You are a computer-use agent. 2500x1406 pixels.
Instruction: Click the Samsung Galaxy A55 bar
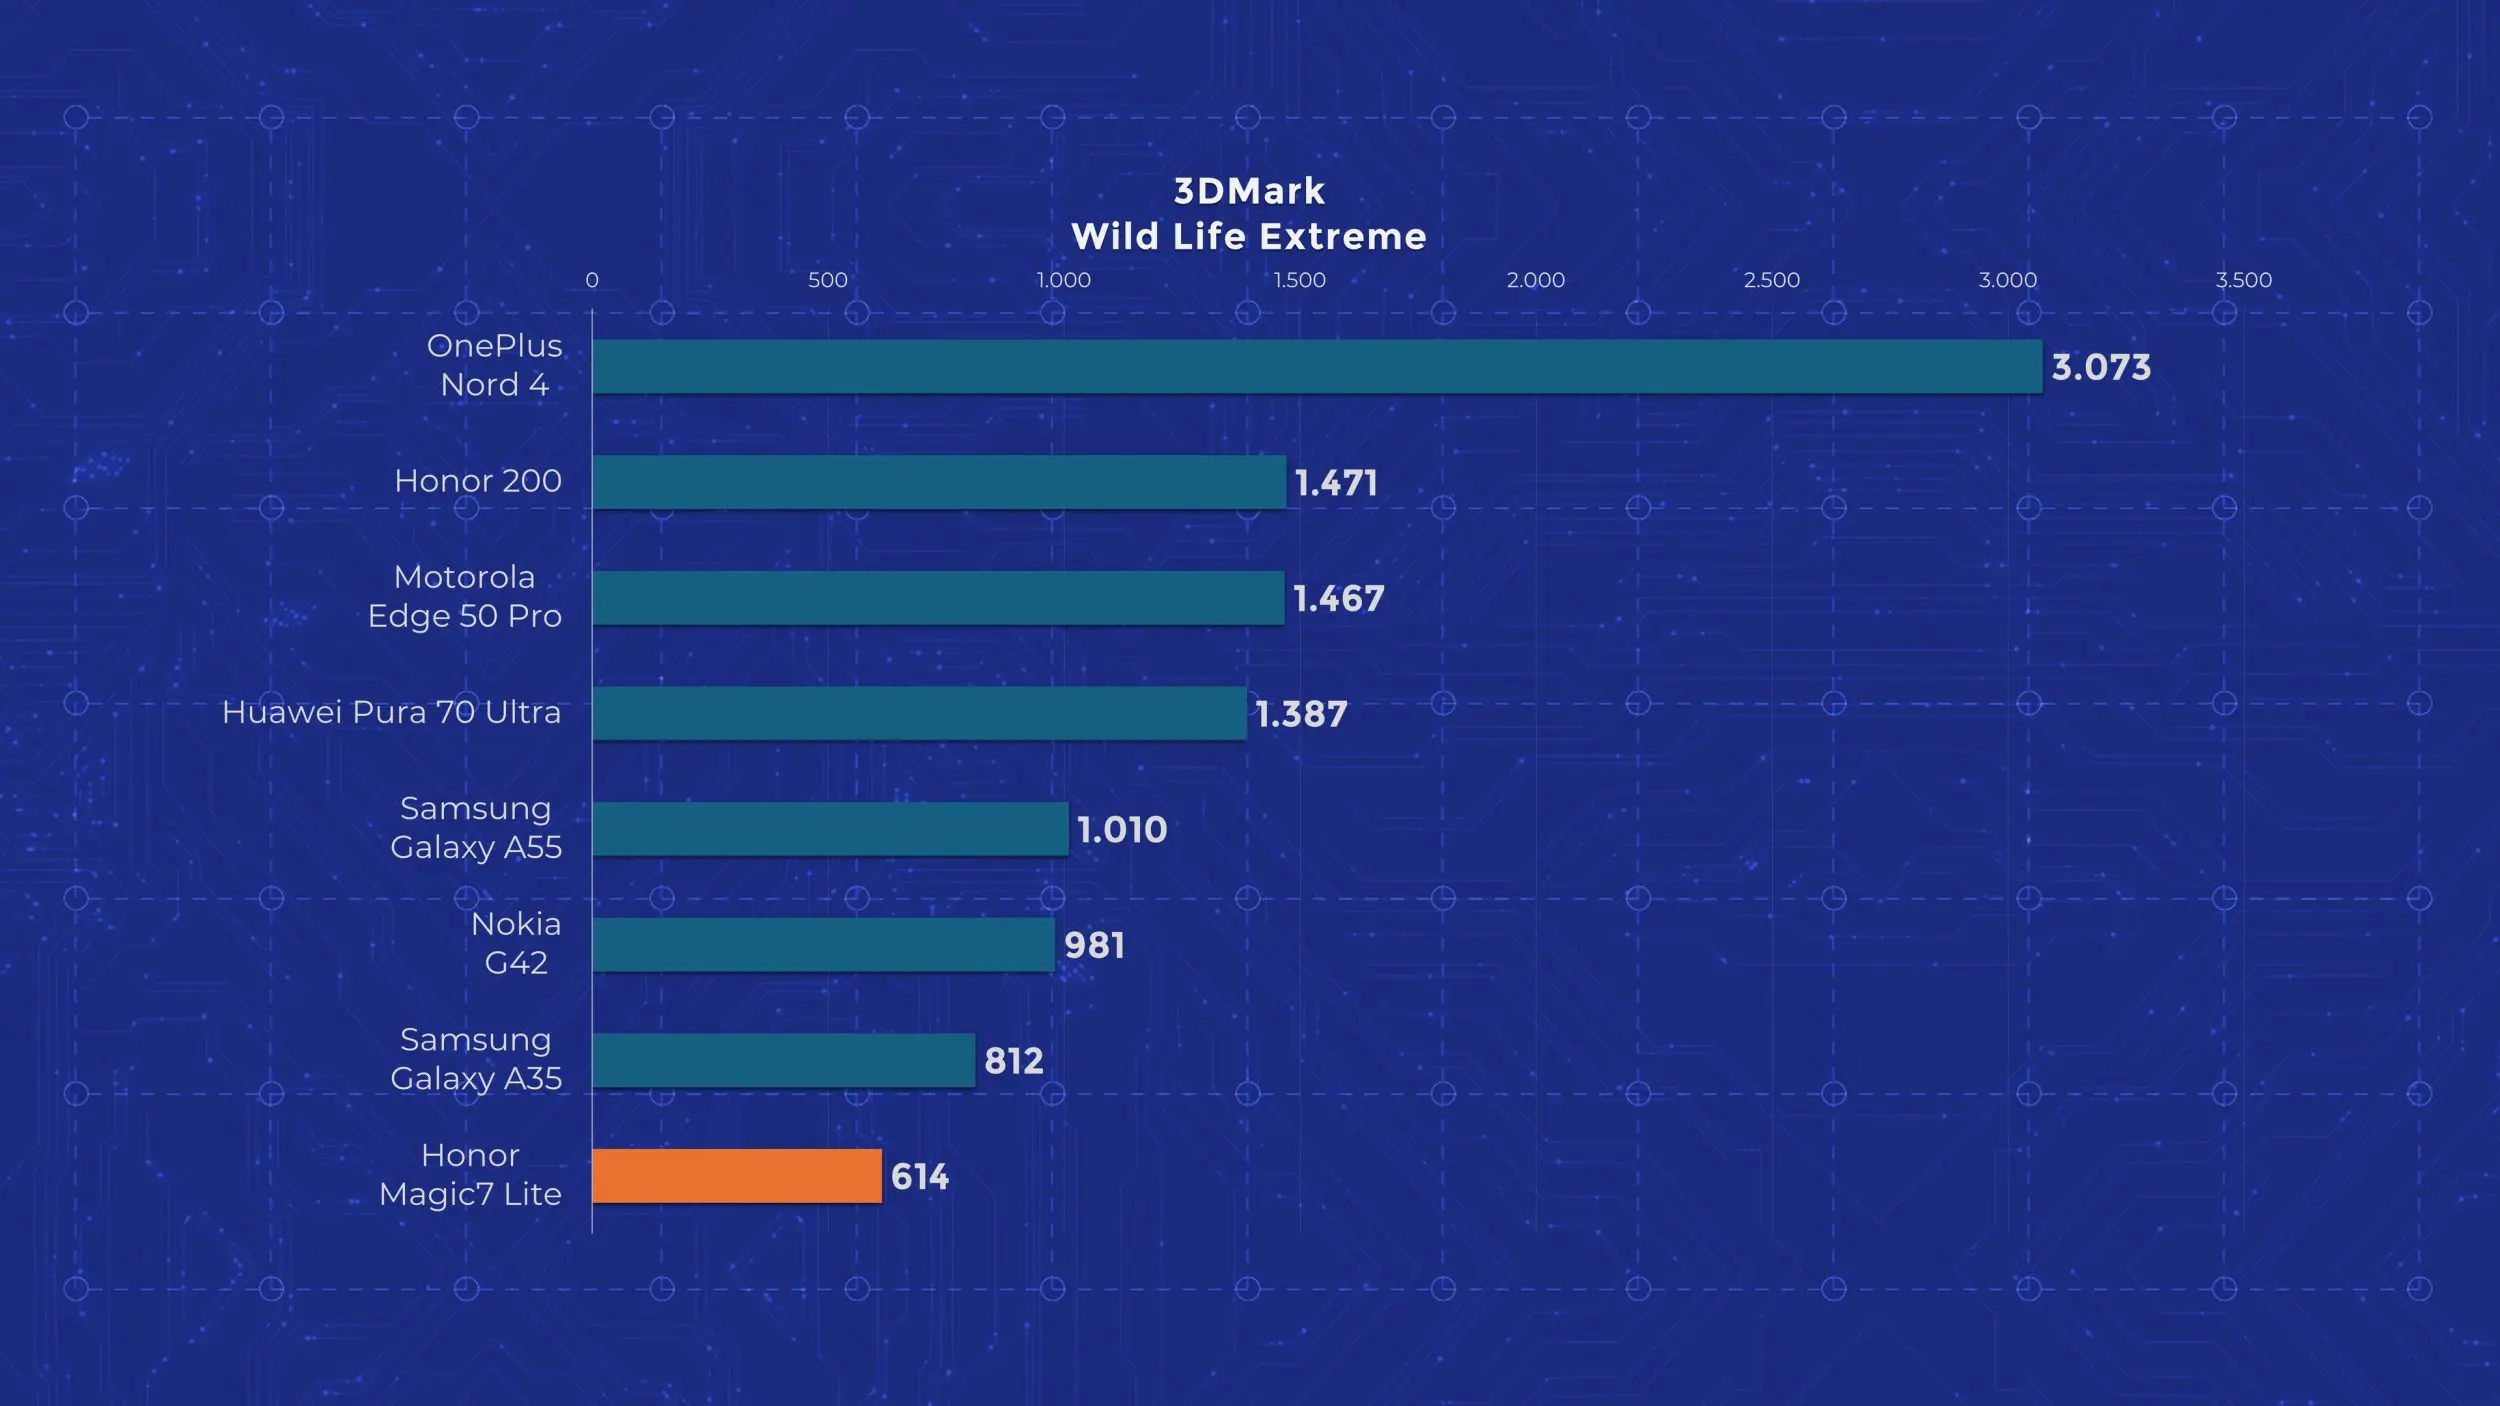click(x=830, y=829)
